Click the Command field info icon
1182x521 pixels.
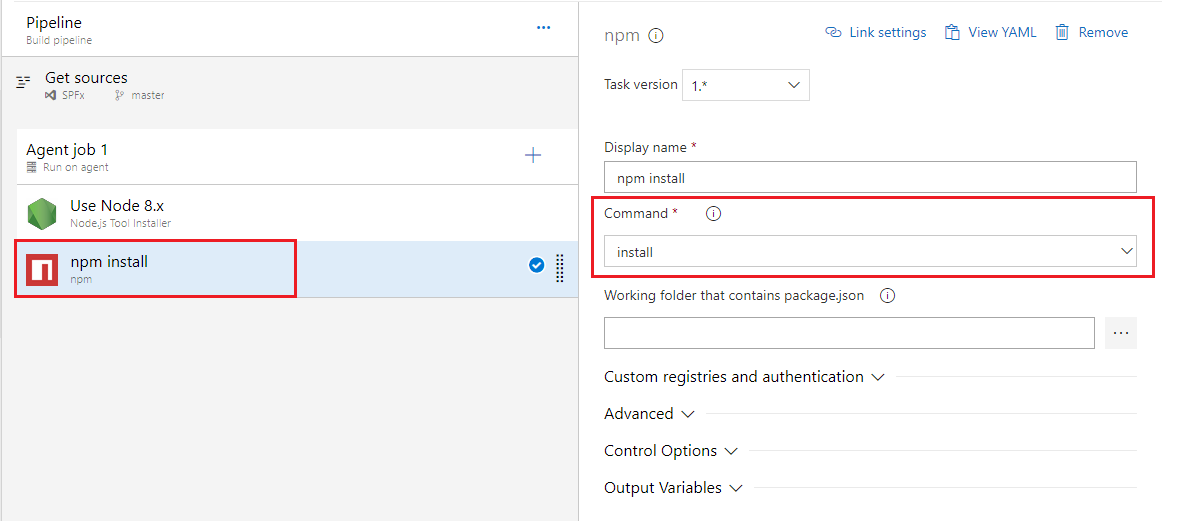[x=713, y=214]
